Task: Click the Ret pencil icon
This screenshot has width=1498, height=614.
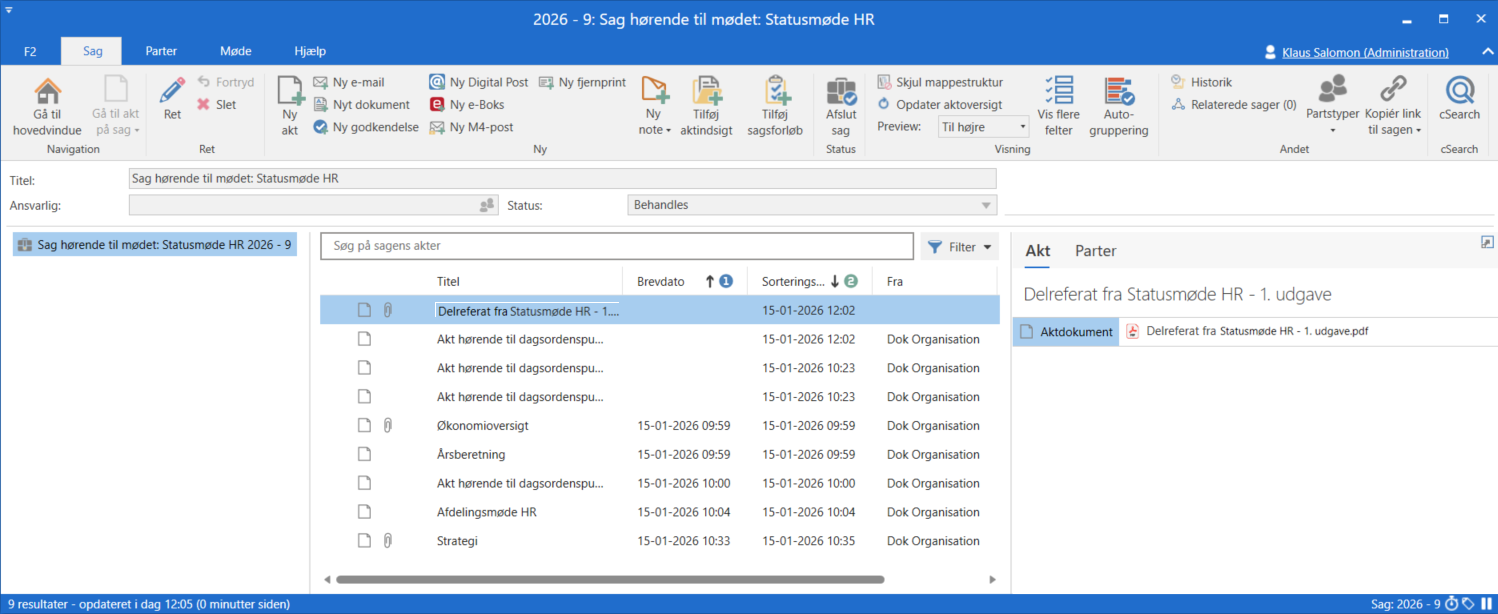Action: point(172,93)
